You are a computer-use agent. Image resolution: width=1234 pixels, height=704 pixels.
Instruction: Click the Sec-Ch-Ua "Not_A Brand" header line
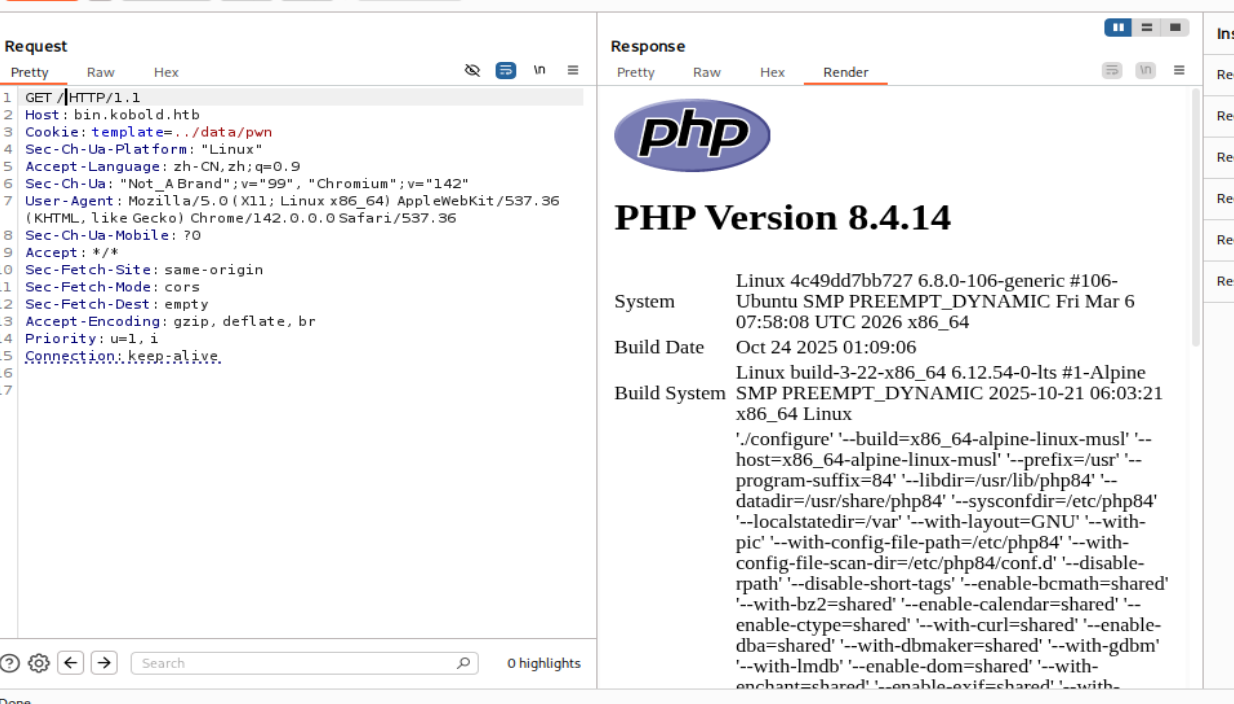click(247, 183)
